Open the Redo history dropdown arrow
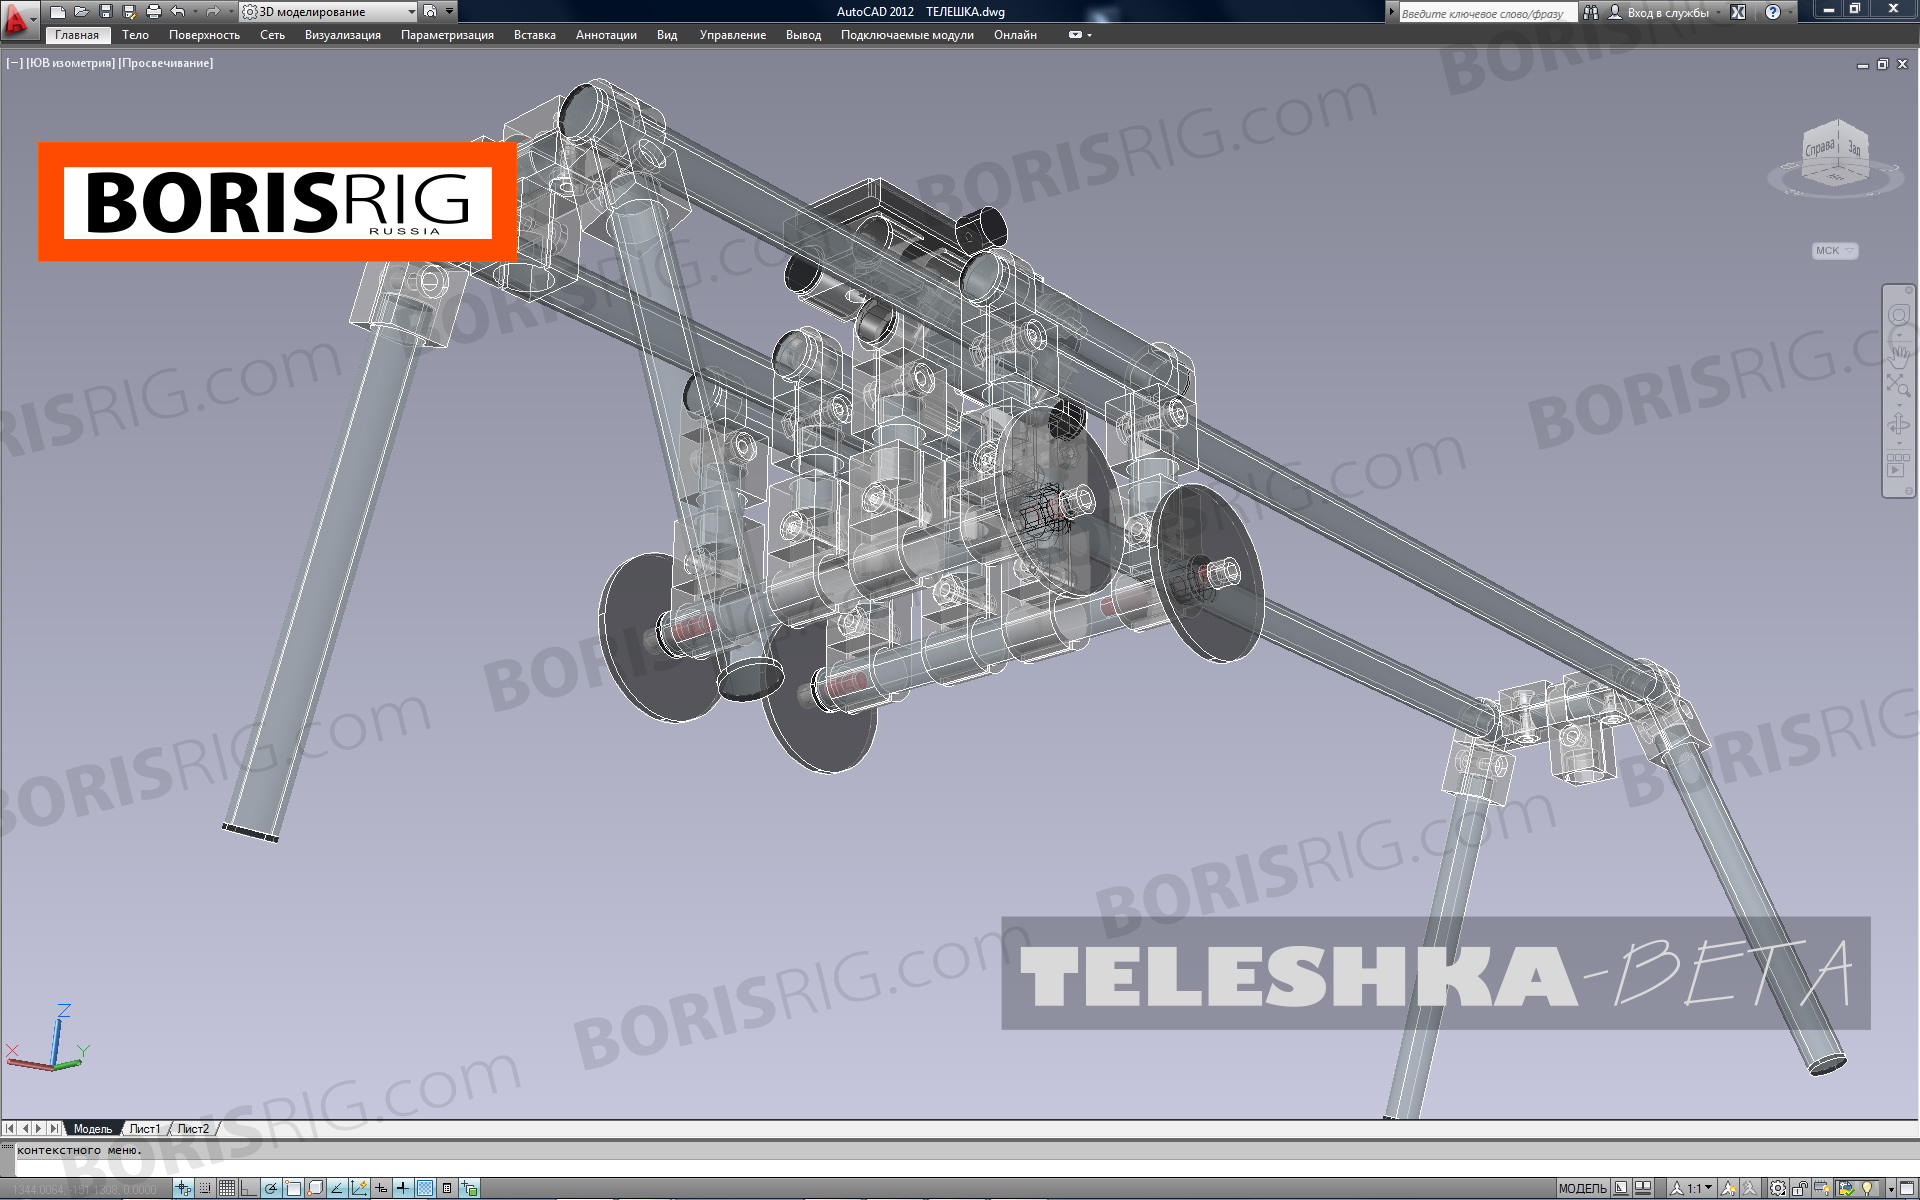 229,12
